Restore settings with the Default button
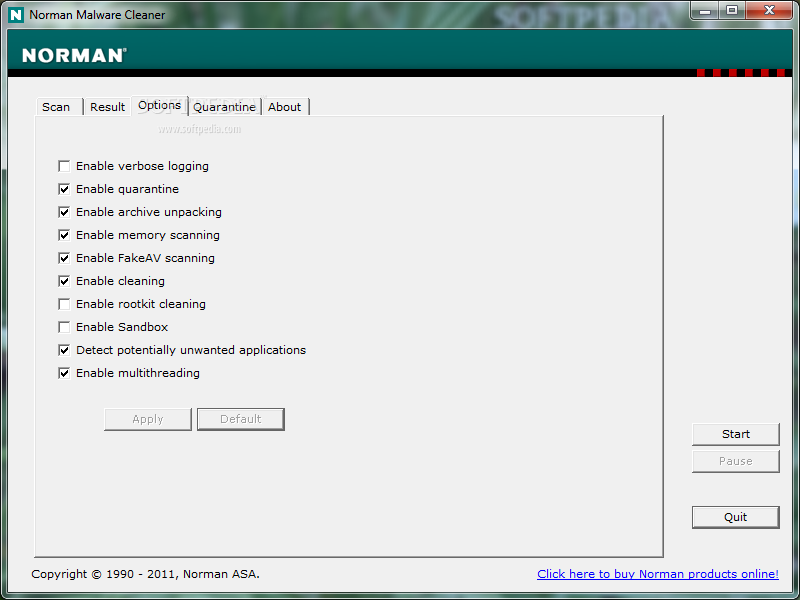Viewport: 800px width, 600px height. (x=241, y=419)
